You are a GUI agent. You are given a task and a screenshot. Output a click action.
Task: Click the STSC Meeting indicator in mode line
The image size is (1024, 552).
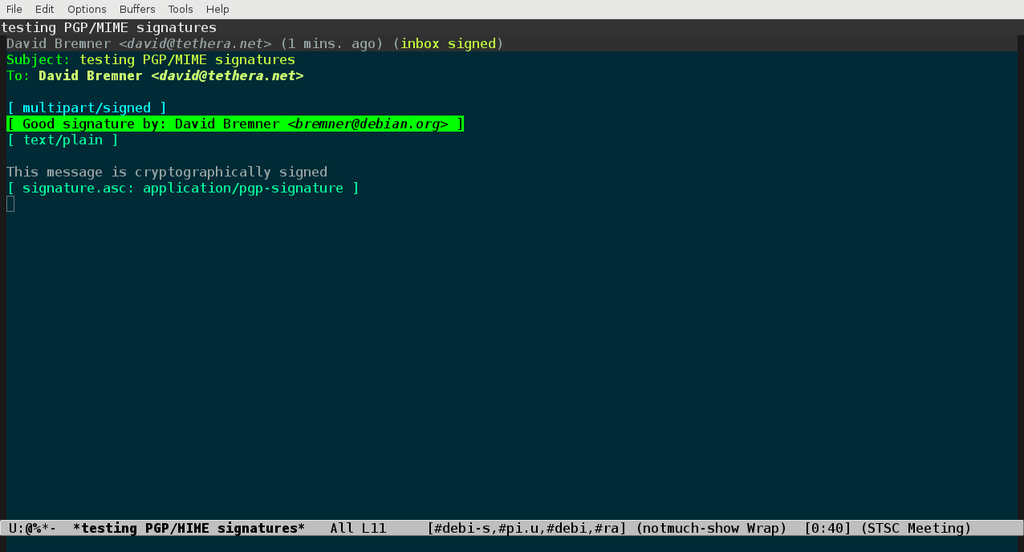pos(915,528)
